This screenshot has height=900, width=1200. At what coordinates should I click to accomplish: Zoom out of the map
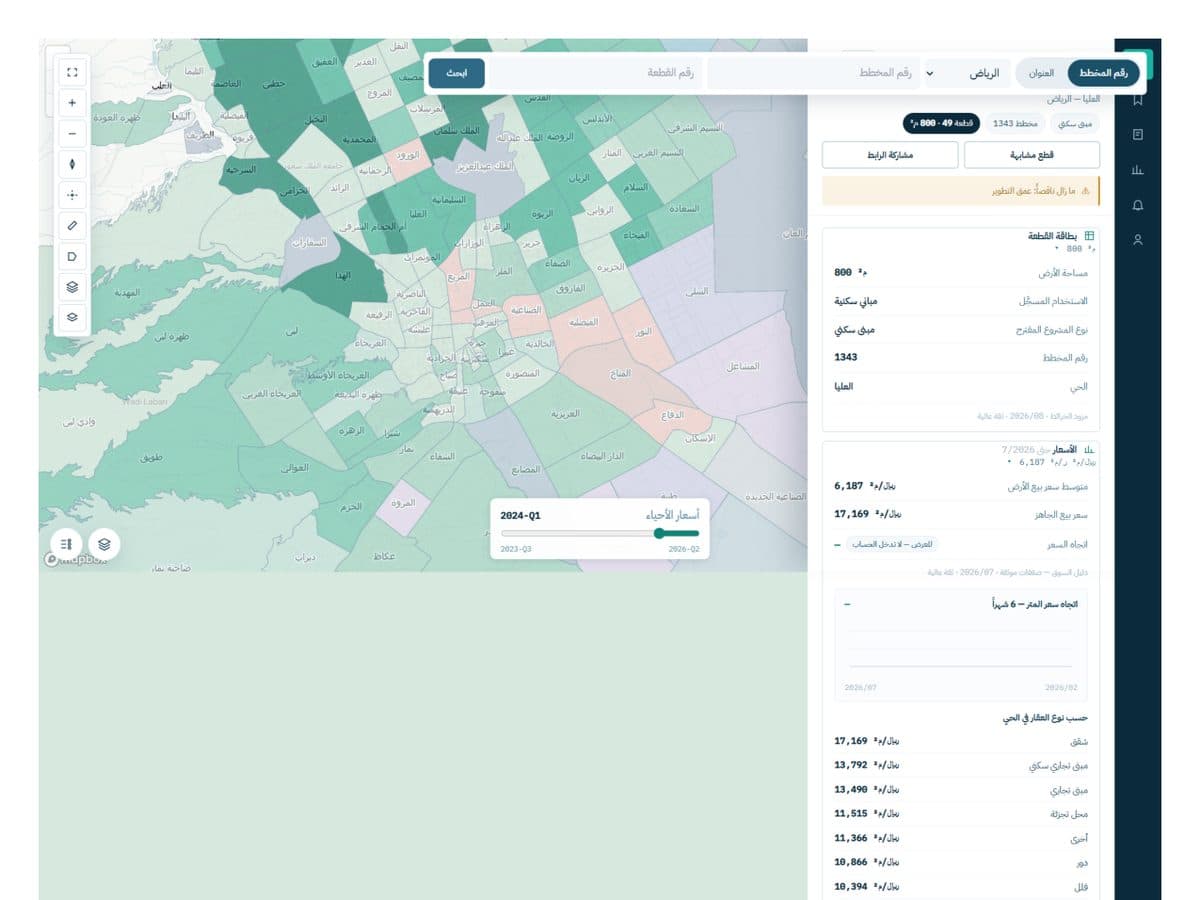[x=72, y=133]
